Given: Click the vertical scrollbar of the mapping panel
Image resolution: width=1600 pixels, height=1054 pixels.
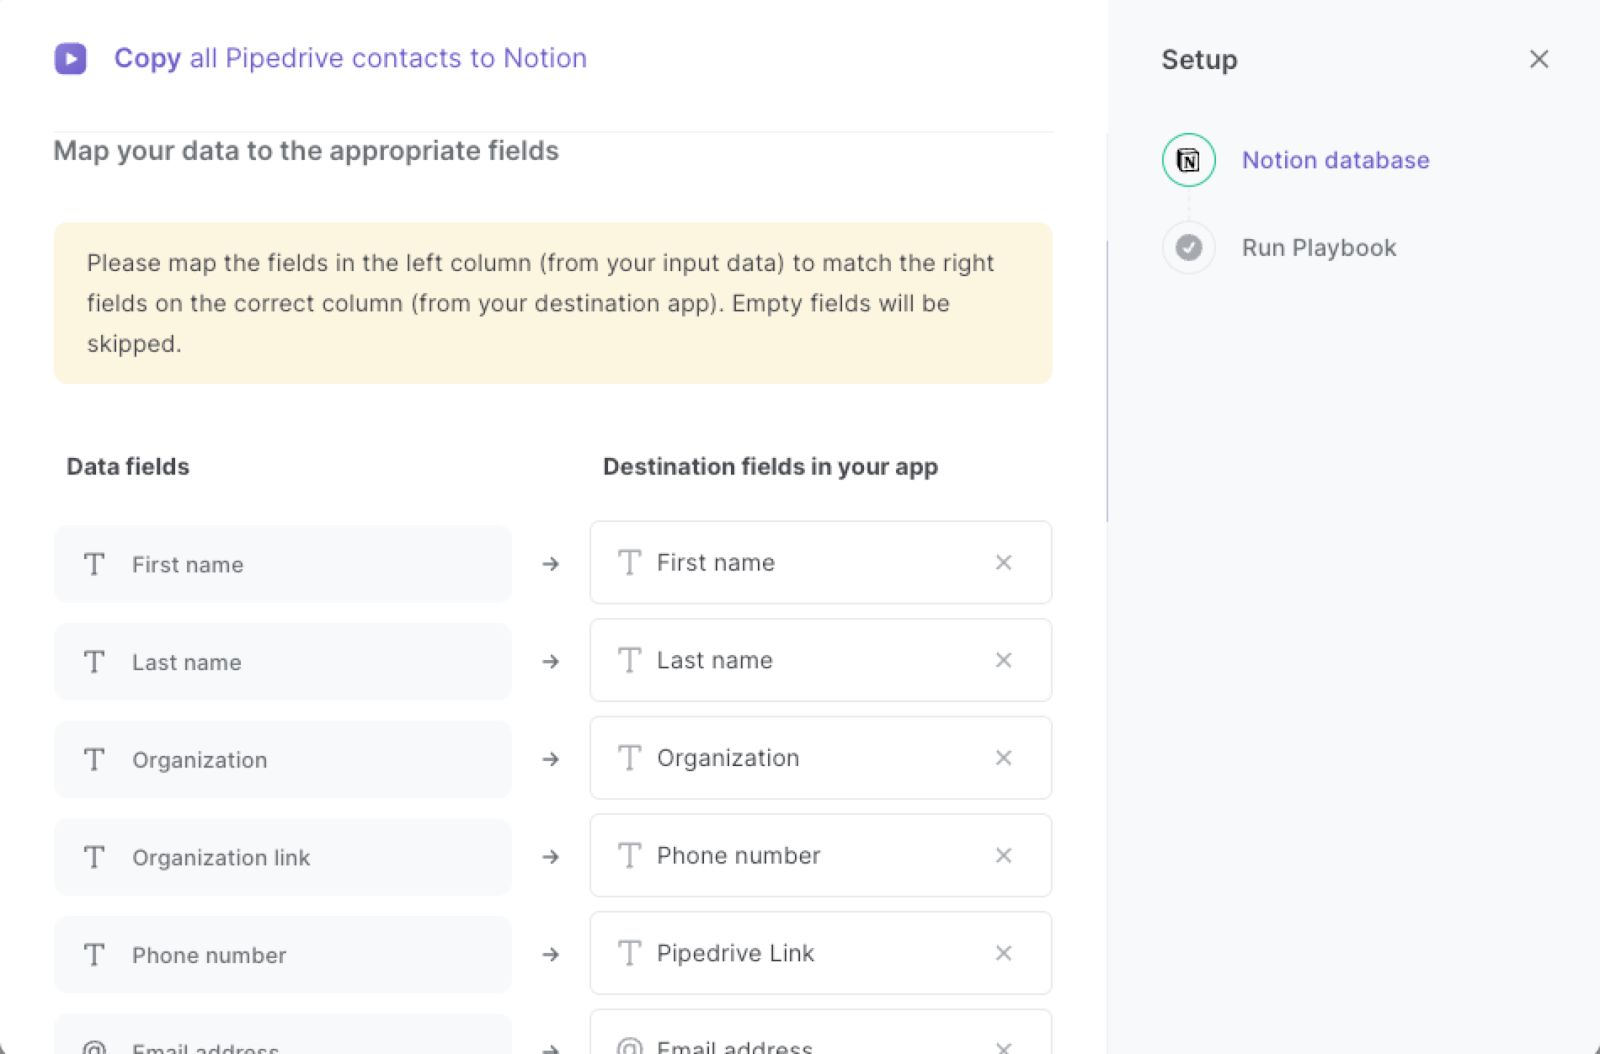Looking at the screenshot, I should coord(1107,380).
